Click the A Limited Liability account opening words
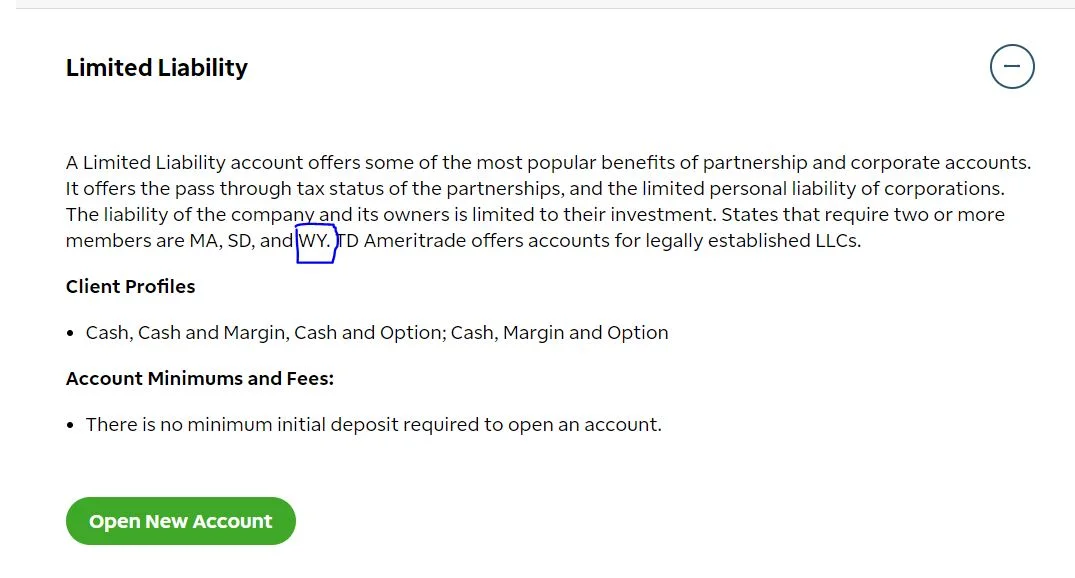This screenshot has width=1075, height=578. 184,162
